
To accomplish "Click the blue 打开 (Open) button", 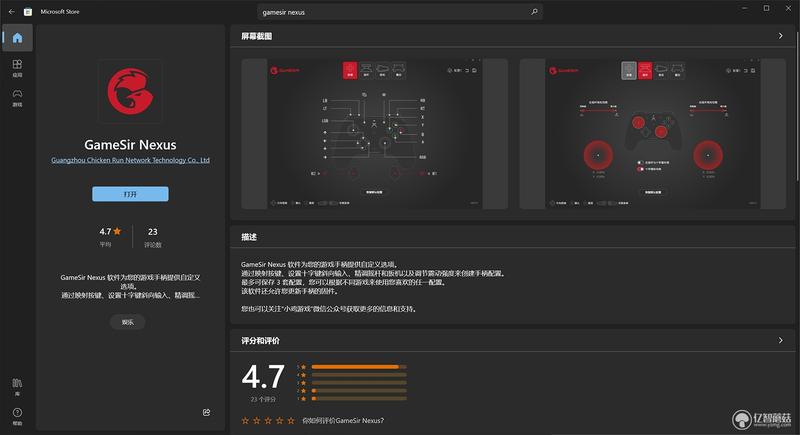I will click(130, 194).
